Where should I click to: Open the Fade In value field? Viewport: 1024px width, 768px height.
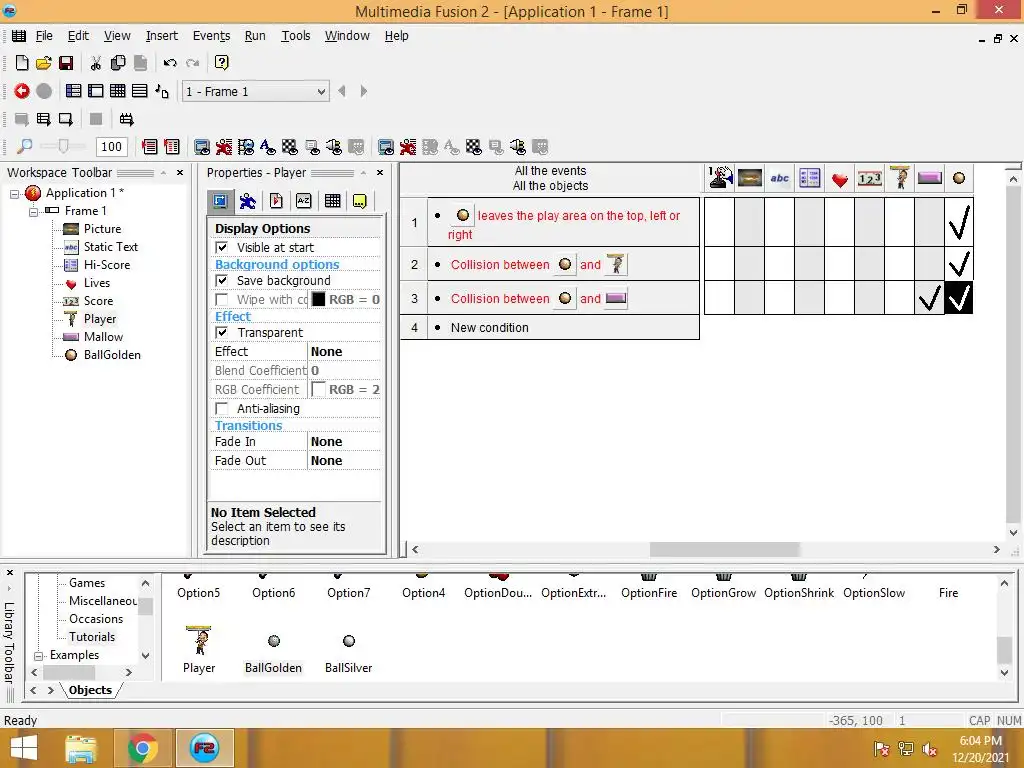344,441
